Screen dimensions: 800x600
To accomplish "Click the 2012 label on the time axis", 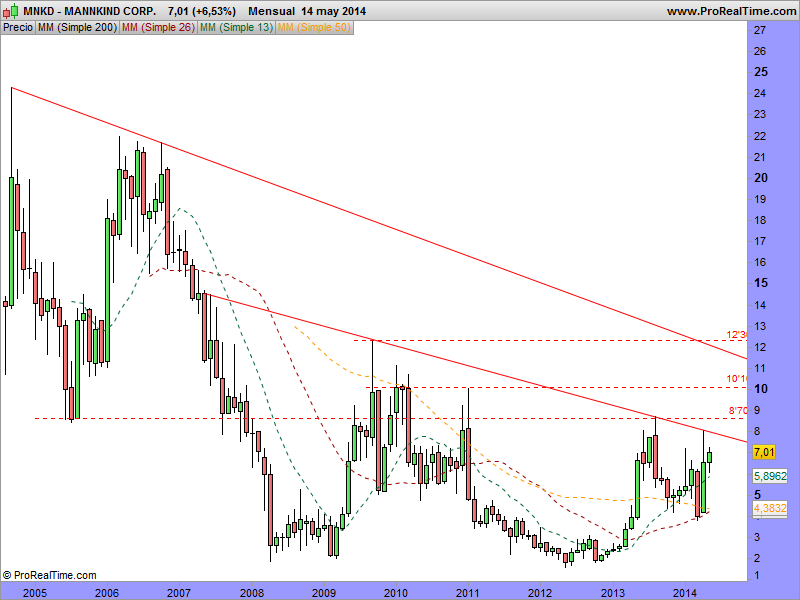I will click(x=540, y=592).
